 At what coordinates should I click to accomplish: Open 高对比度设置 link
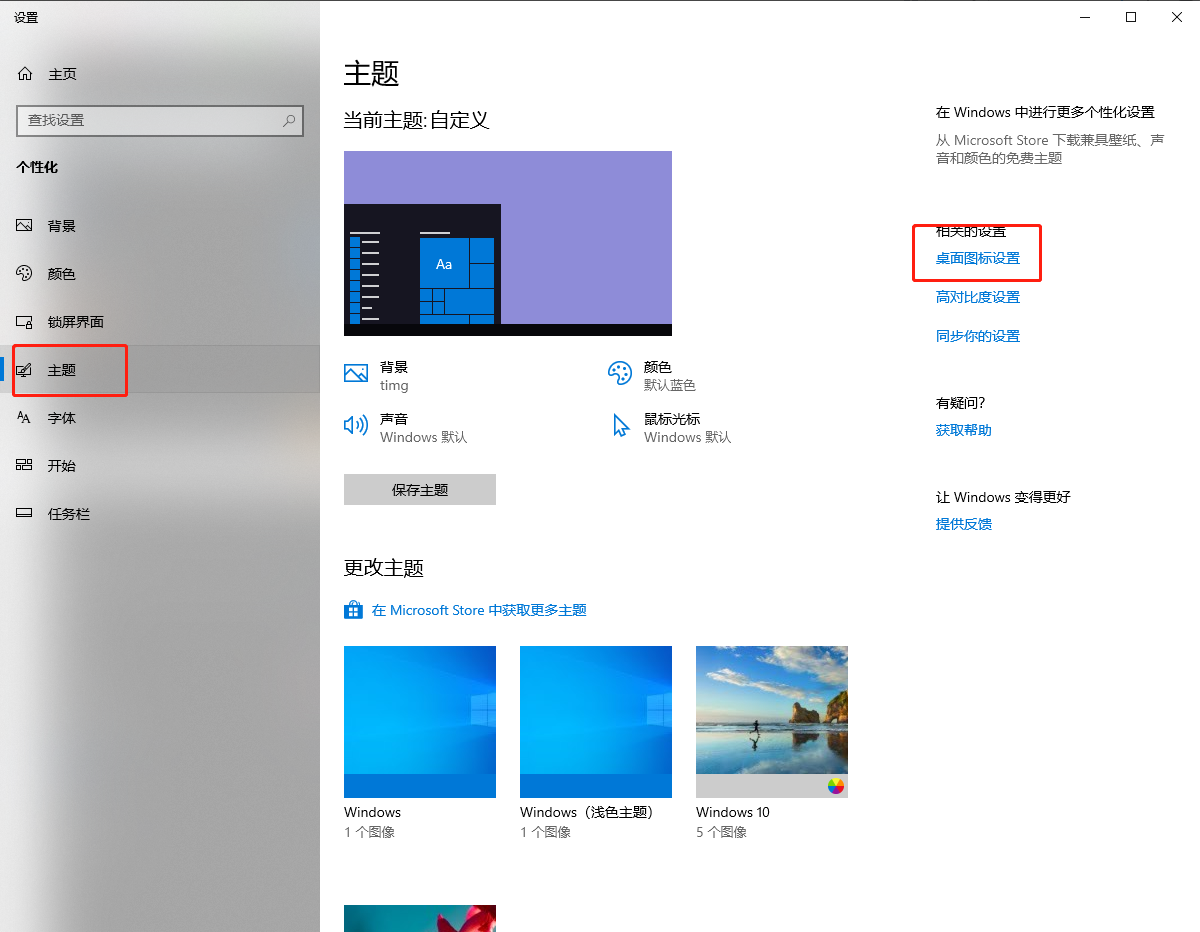click(977, 296)
